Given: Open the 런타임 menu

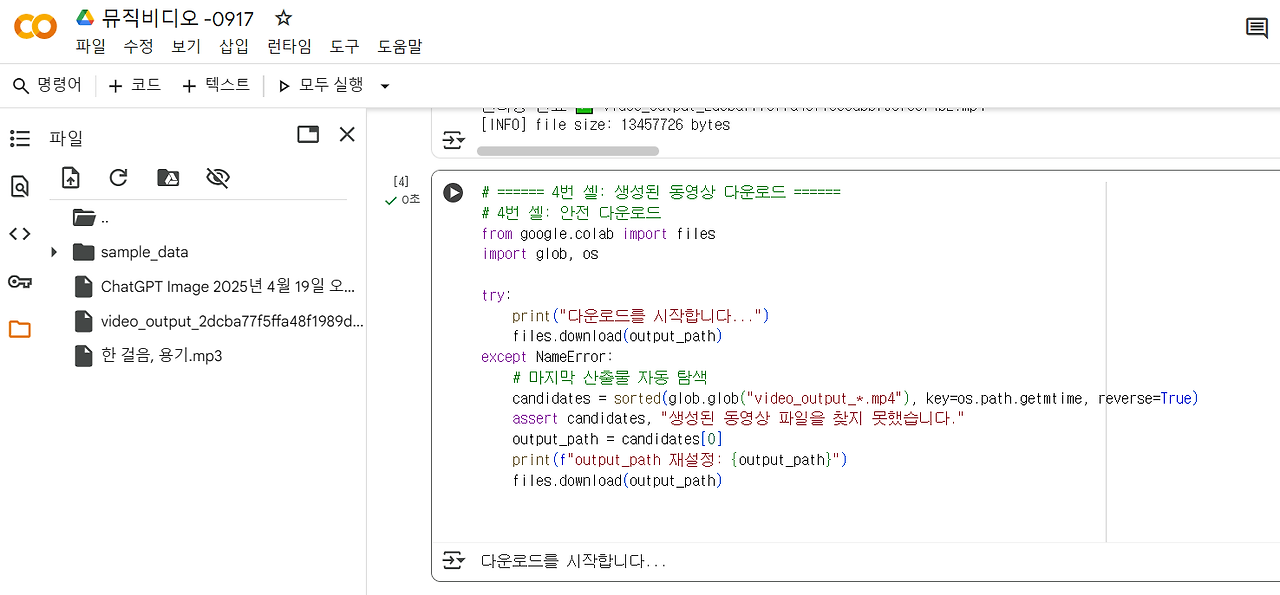Looking at the screenshot, I should click(x=289, y=46).
